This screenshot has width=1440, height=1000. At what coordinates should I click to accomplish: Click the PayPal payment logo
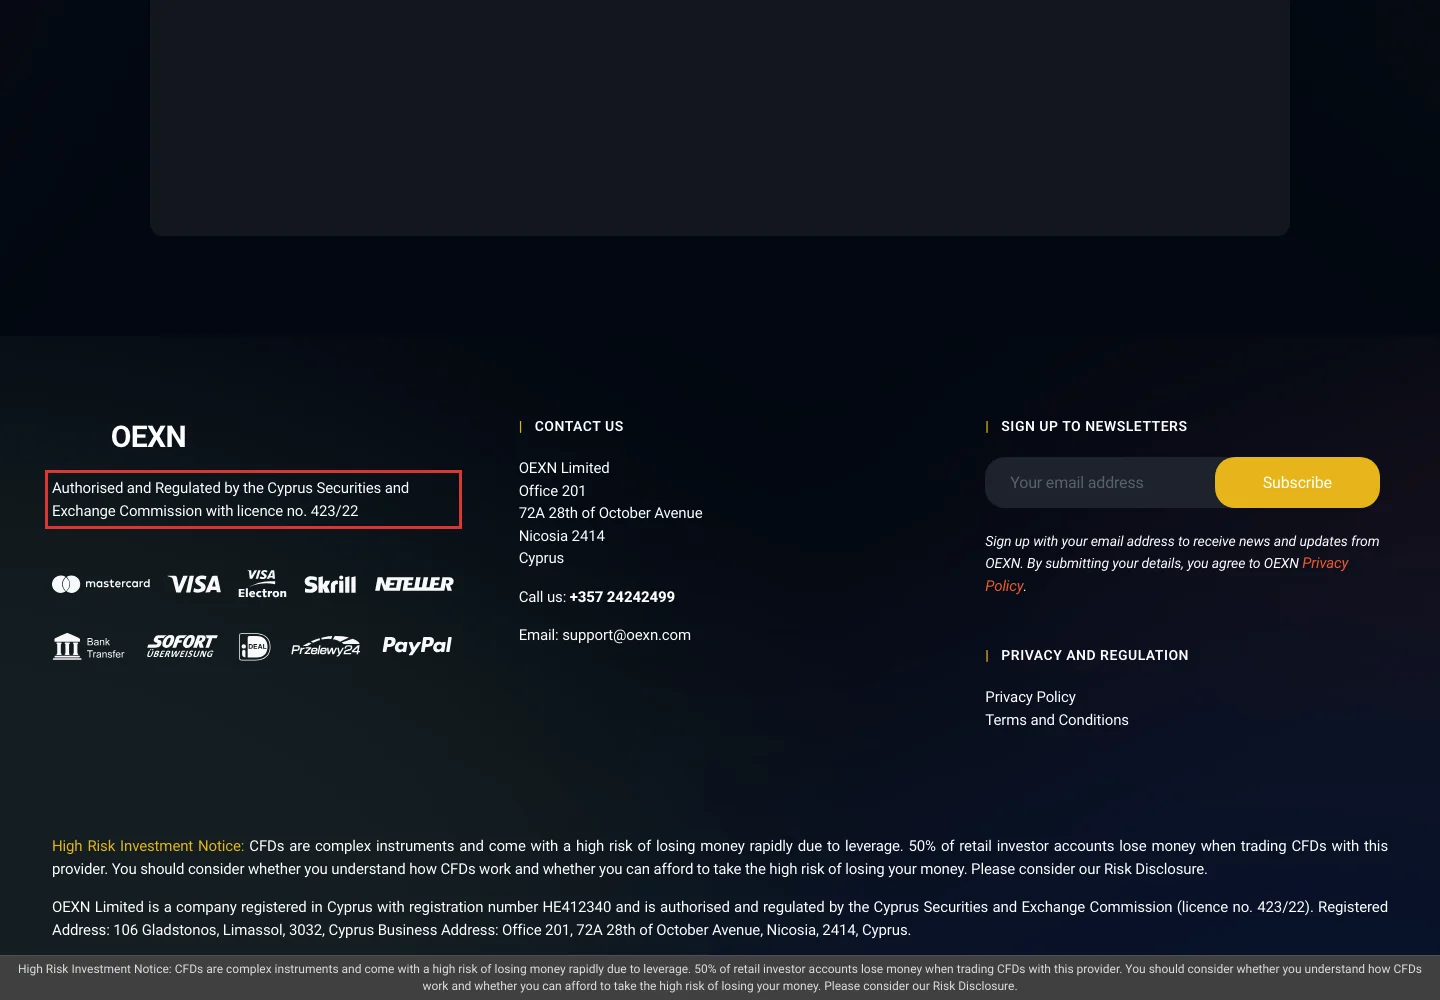tap(417, 646)
